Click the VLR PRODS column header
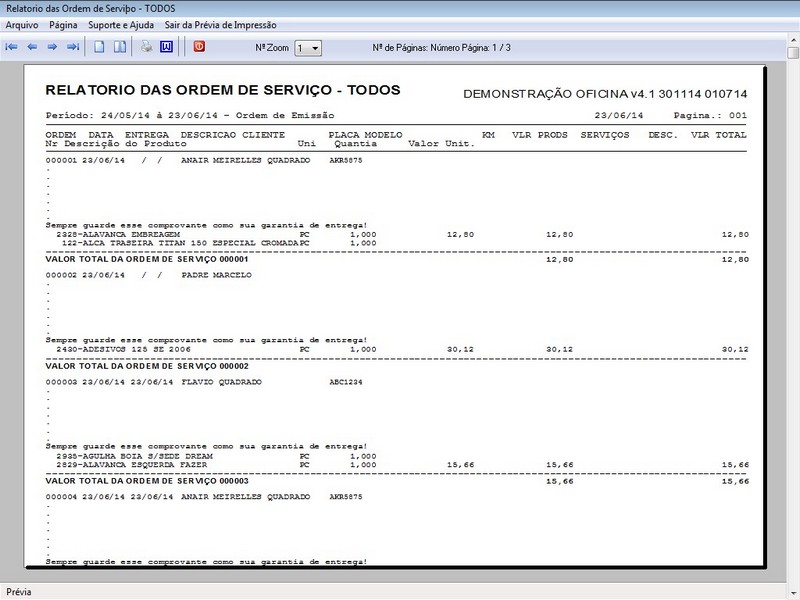The image size is (800, 600). [540, 135]
